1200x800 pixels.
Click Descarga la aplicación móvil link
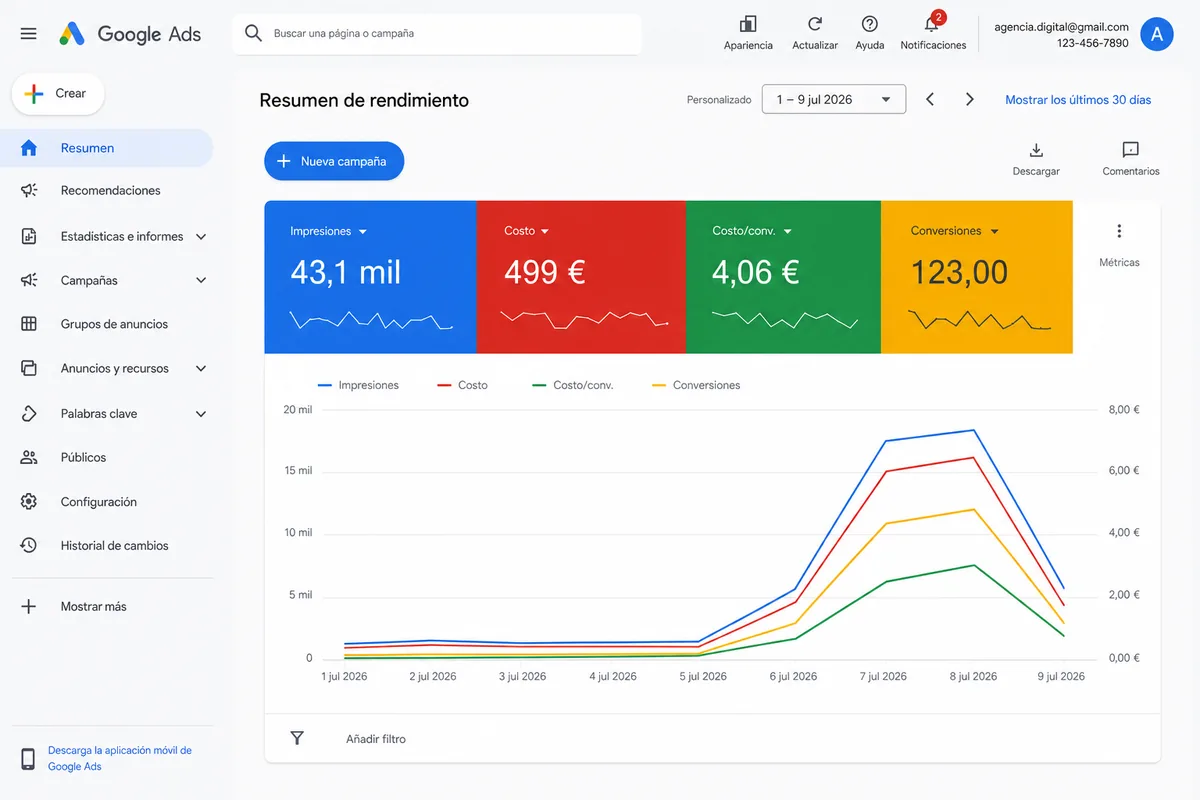120,758
